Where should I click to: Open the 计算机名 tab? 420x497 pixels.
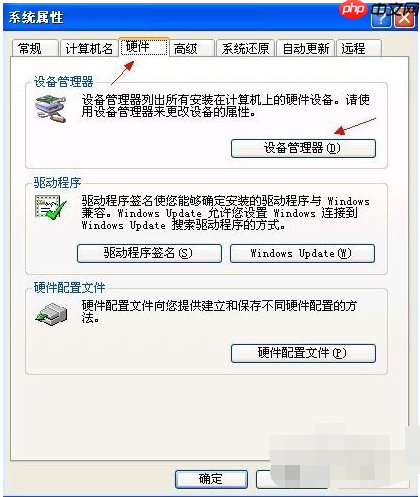(x=89, y=48)
